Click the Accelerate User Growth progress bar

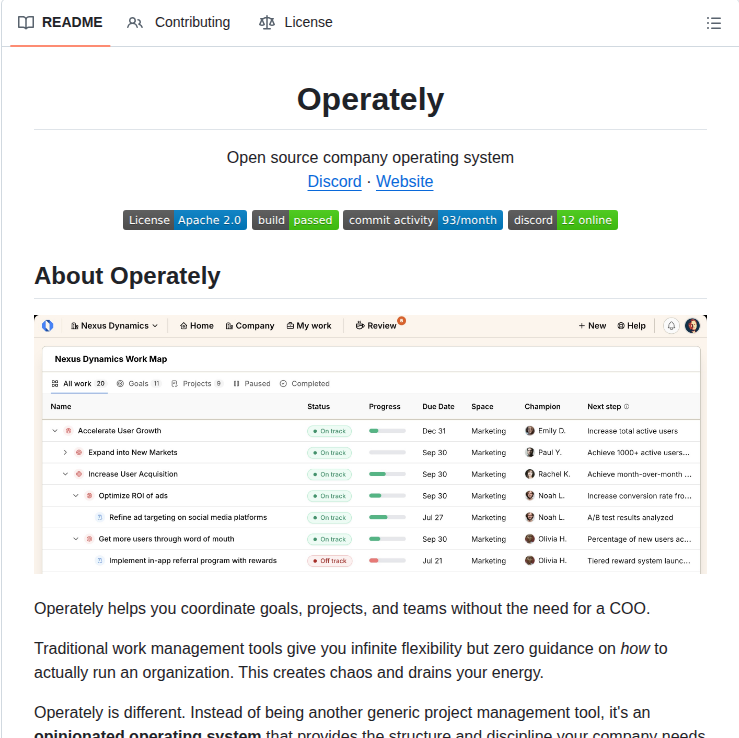(387, 431)
